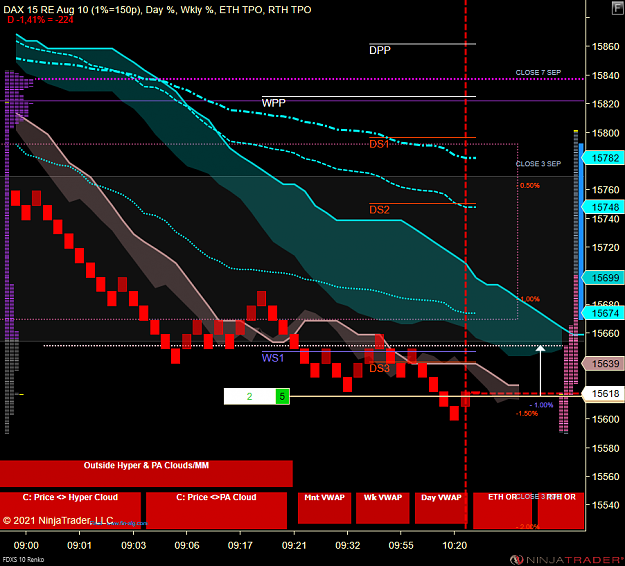This screenshot has height=566, width=625.
Task: Select the 15748 cyan price marker
Action: pyautogui.click(x=603, y=207)
